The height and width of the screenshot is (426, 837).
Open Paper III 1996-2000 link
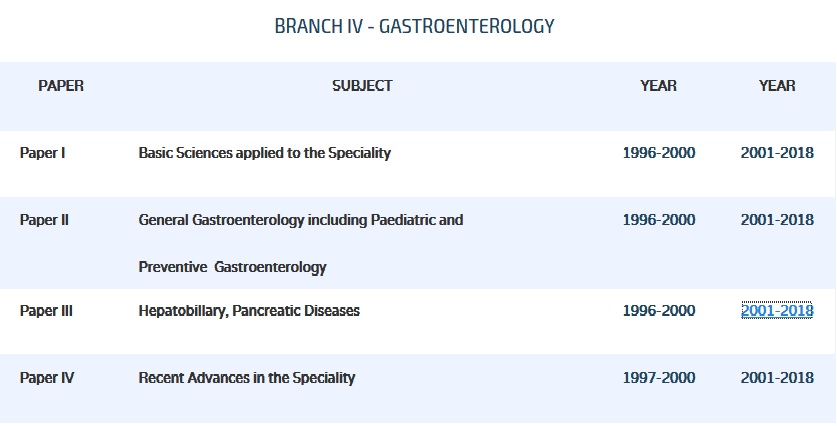click(x=658, y=311)
